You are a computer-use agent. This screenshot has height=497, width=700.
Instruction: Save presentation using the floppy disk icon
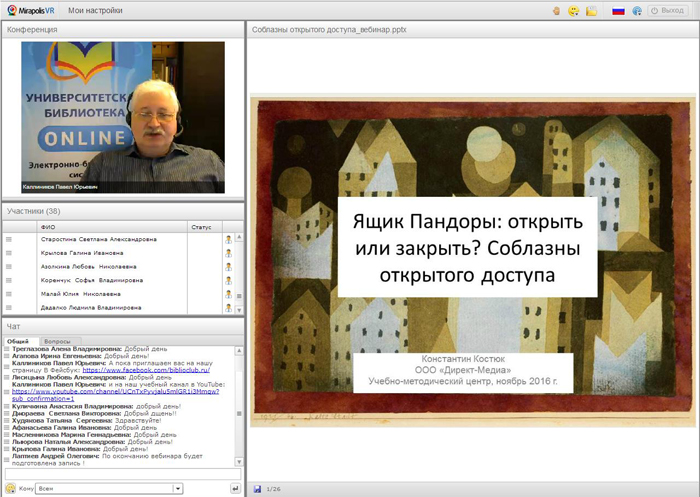pos(257,489)
